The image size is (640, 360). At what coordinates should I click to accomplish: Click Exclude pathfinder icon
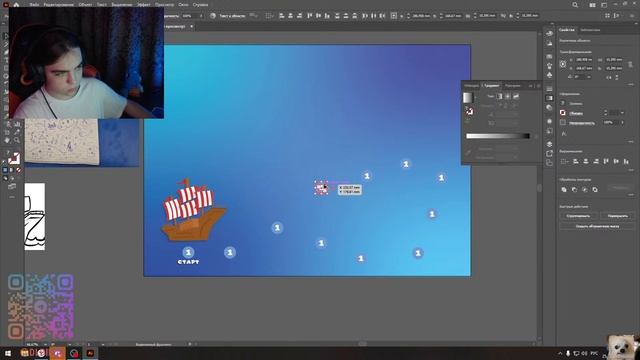pos(595,189)
